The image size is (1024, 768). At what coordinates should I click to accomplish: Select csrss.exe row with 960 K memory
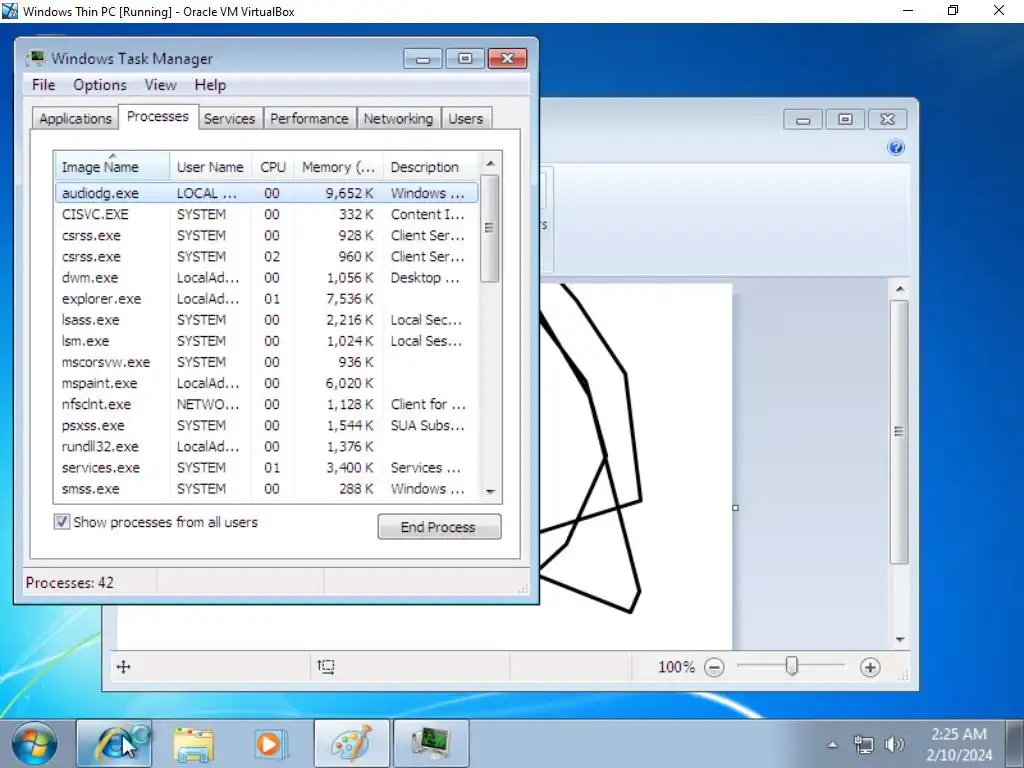pos(266,256)
